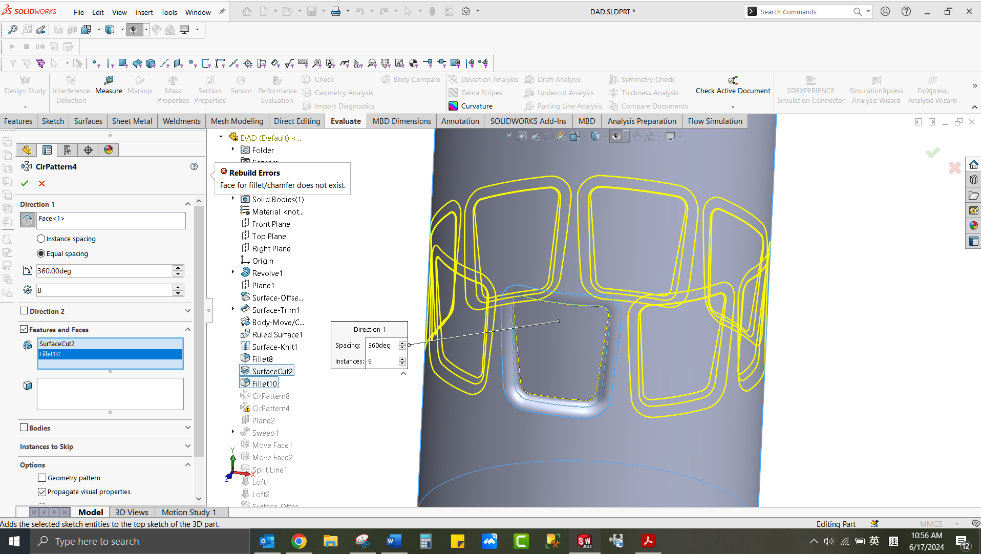Image resolution: width=981 pixels, height=555 pixels.
Task: Switch to the ConfigurationManager tab
Action: point(68,150)
